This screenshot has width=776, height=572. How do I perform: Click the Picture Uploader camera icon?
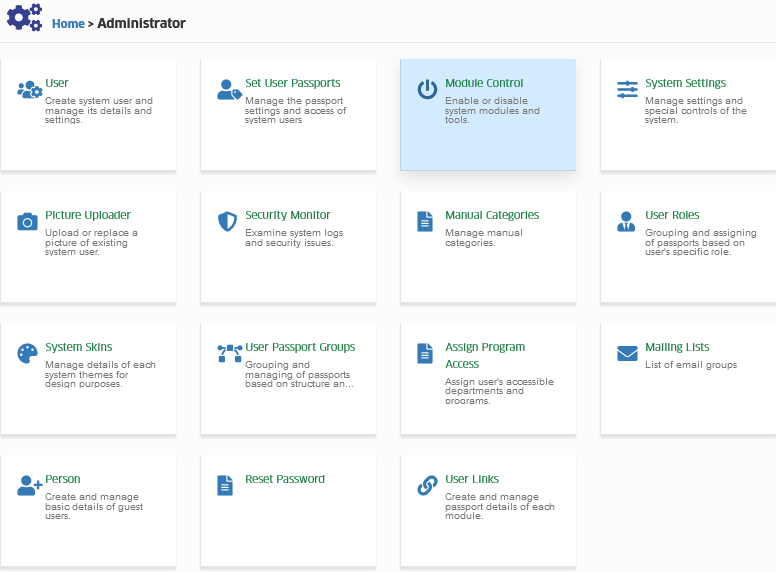[27, 222]
